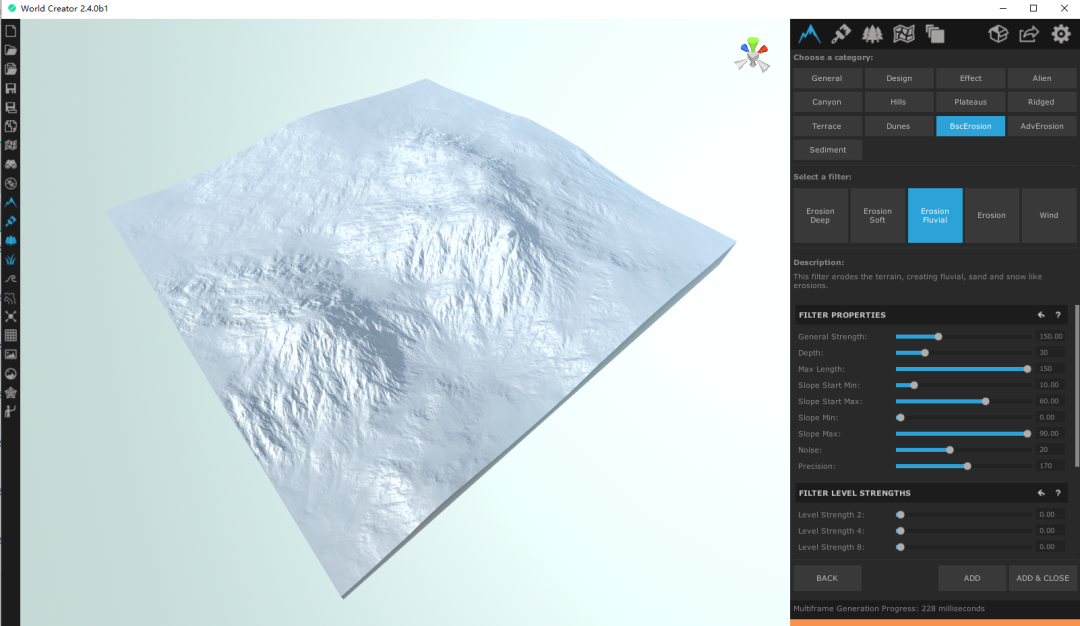Select the blue grass icon in left sidebar

click(x=10, y=260)
